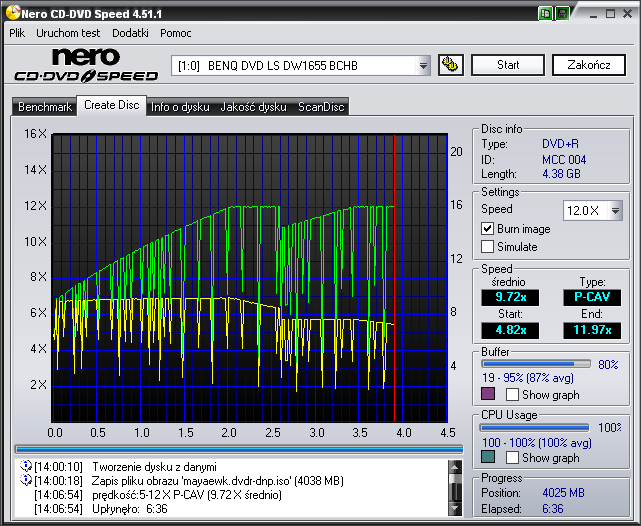Image resolution: width=641 pixels, height=526 pixels.
Task: Click CPU range text '100 - 100% (100% avg)'
Action: pos(537,443)
